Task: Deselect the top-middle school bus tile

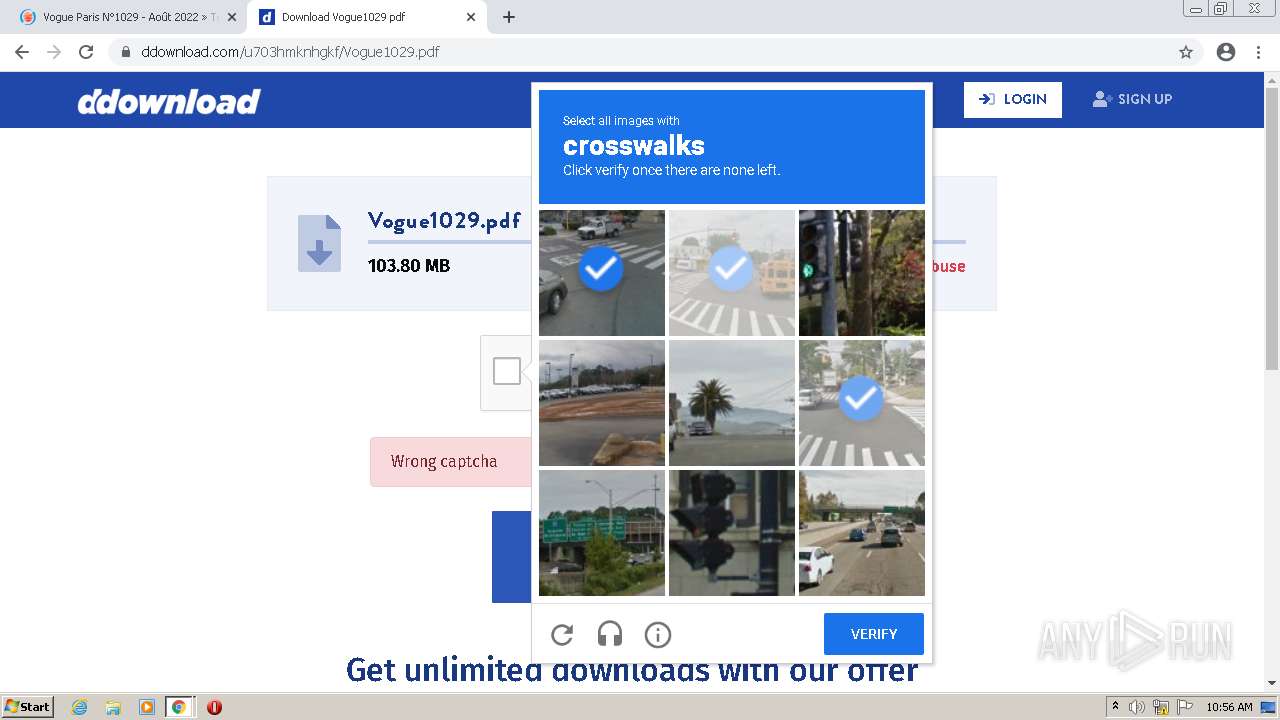Action: coord(732,273)
